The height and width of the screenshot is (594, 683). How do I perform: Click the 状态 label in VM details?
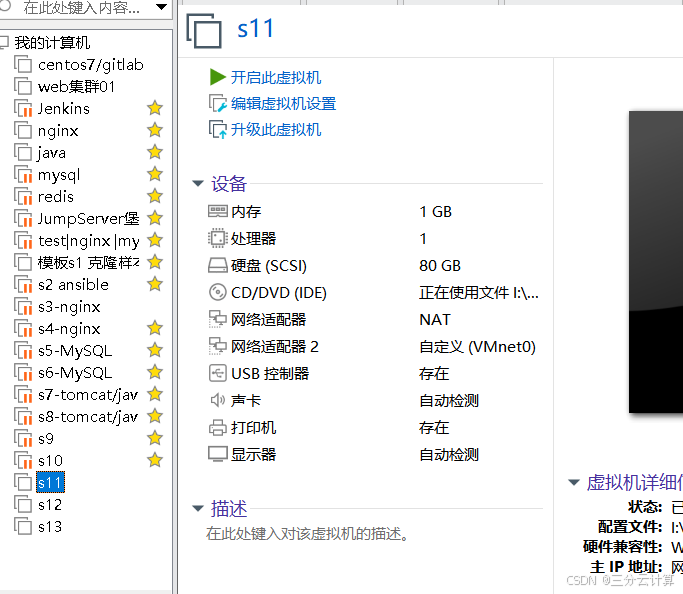[x=645, y=507]
